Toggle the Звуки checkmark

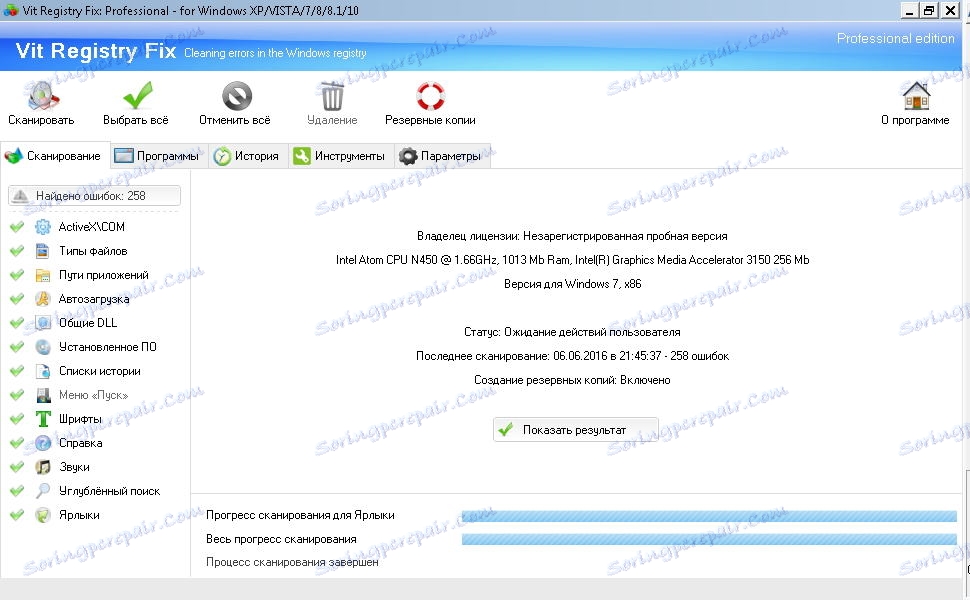pyautogui.click(x=17, y=467)
